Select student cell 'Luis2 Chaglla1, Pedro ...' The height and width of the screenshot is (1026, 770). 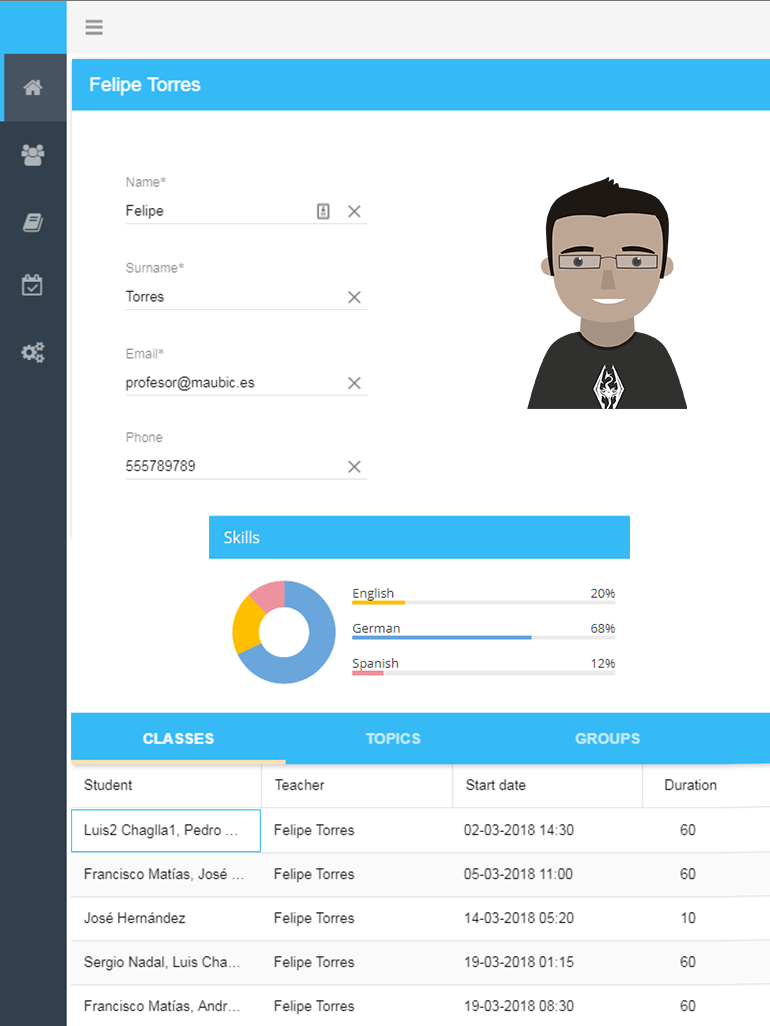point(166,830)
